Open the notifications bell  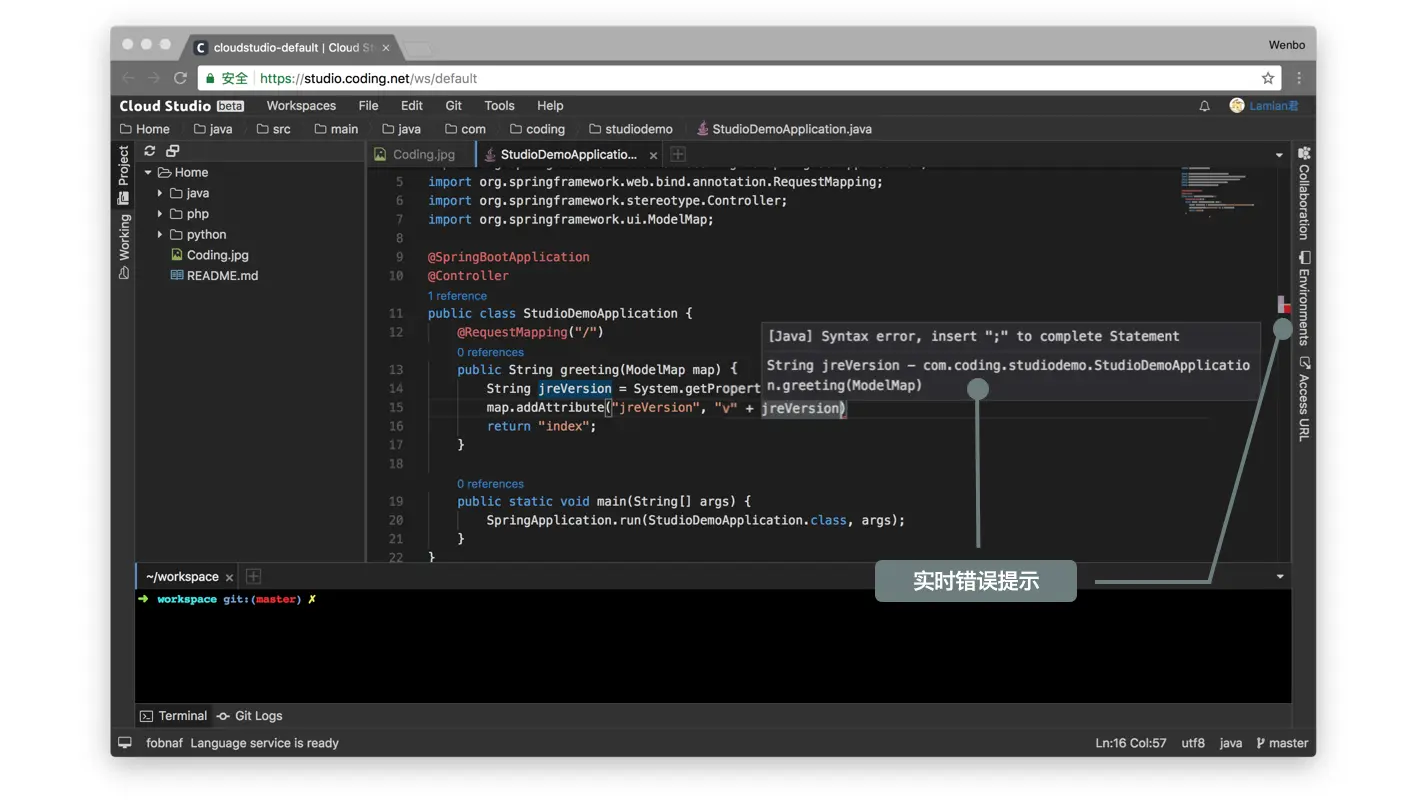[1204, 106]
